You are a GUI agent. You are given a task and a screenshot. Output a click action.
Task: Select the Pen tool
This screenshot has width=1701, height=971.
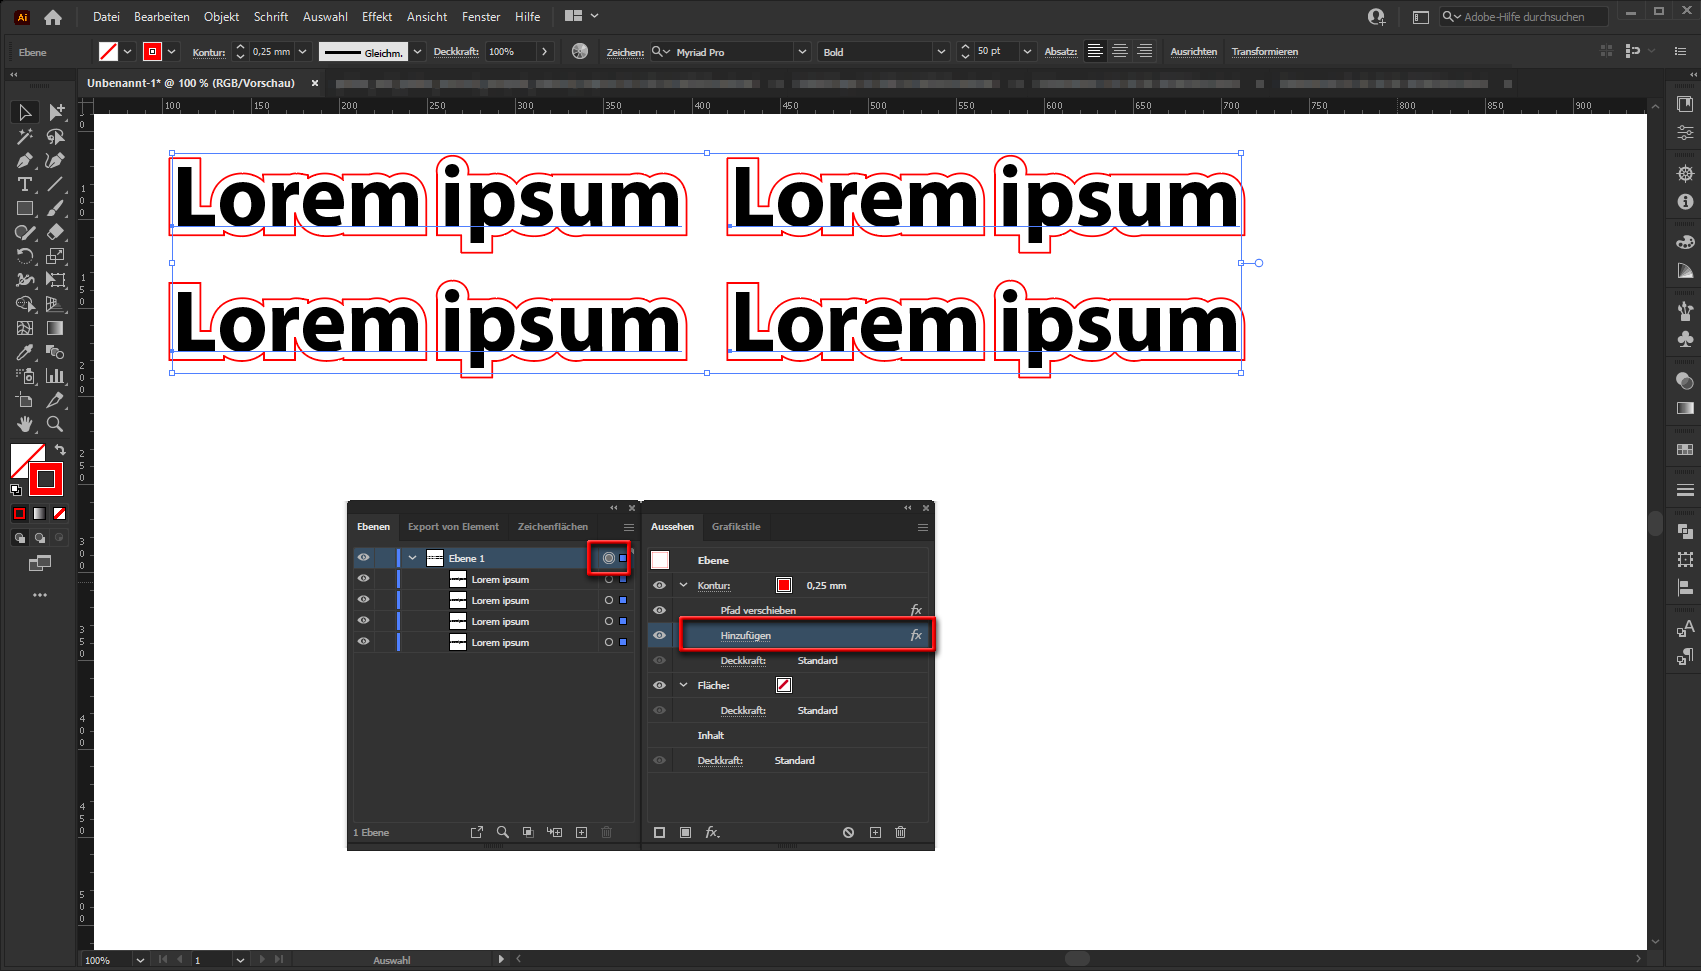point(24,160)
